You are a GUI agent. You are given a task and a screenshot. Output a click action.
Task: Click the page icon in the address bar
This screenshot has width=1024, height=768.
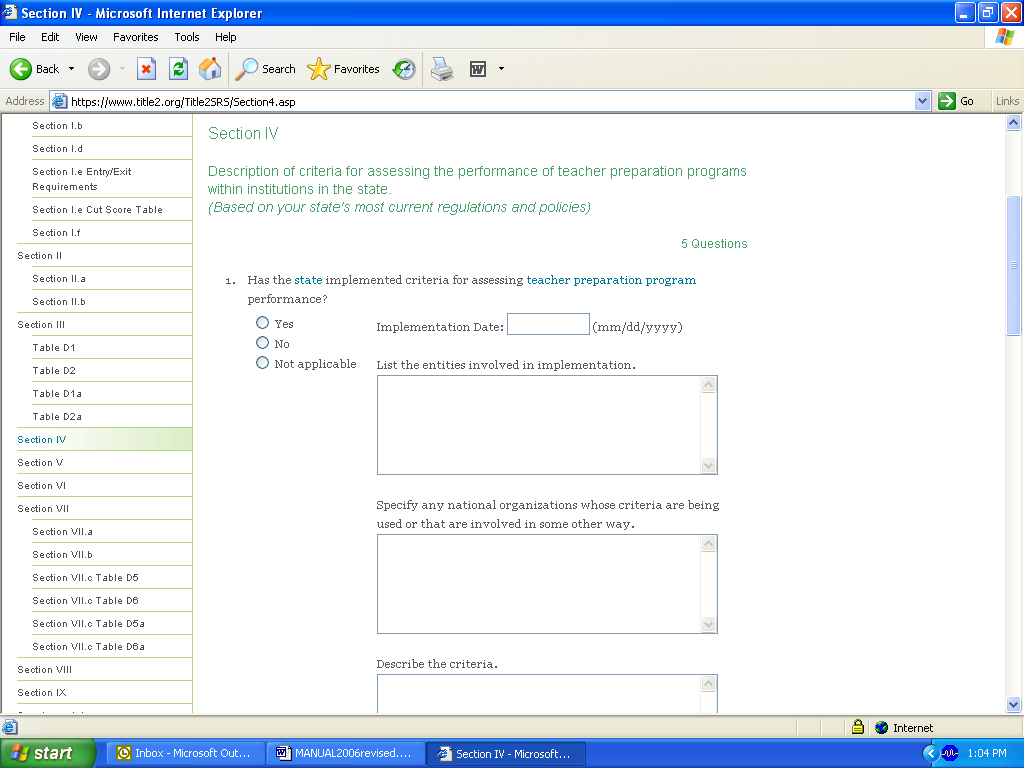tap(59, 101)
